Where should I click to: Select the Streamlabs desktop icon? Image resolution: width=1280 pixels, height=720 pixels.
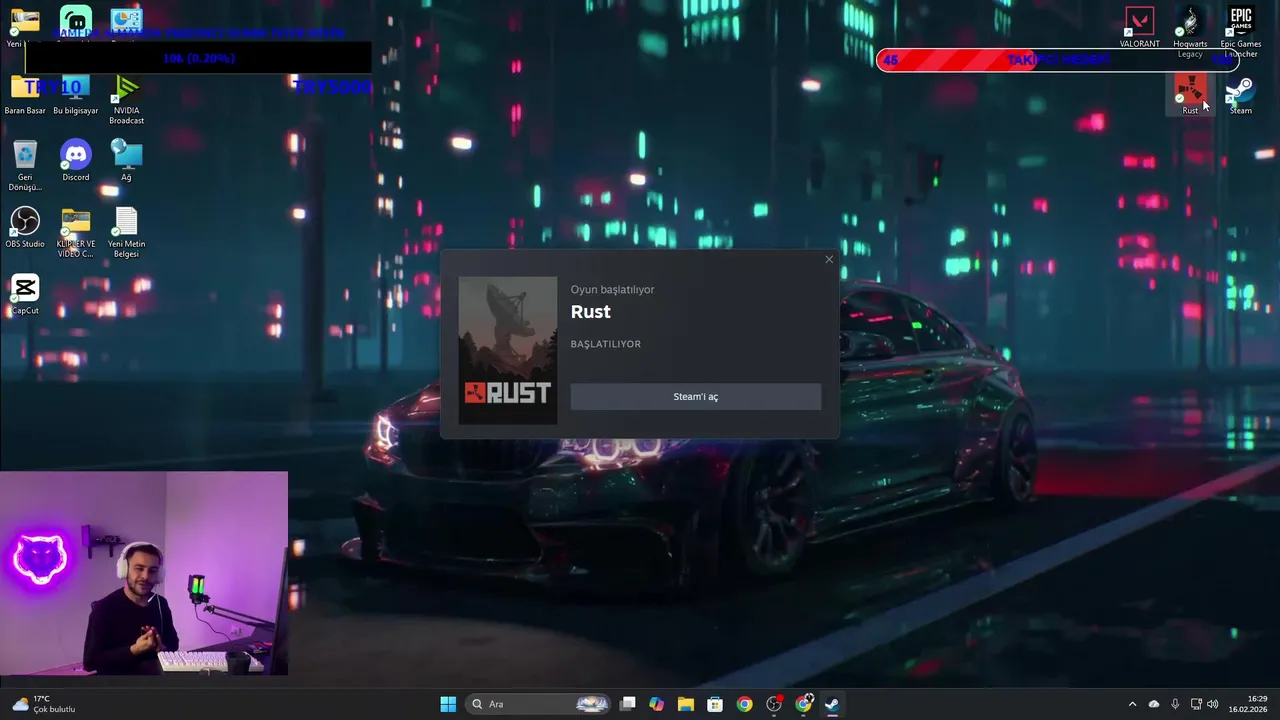(76, 22)
